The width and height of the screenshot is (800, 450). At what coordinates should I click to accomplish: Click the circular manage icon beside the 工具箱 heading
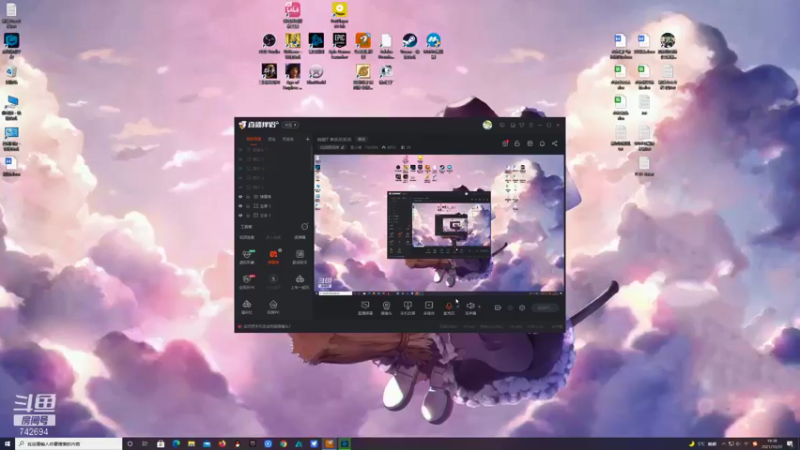click(x=305, y=227)
